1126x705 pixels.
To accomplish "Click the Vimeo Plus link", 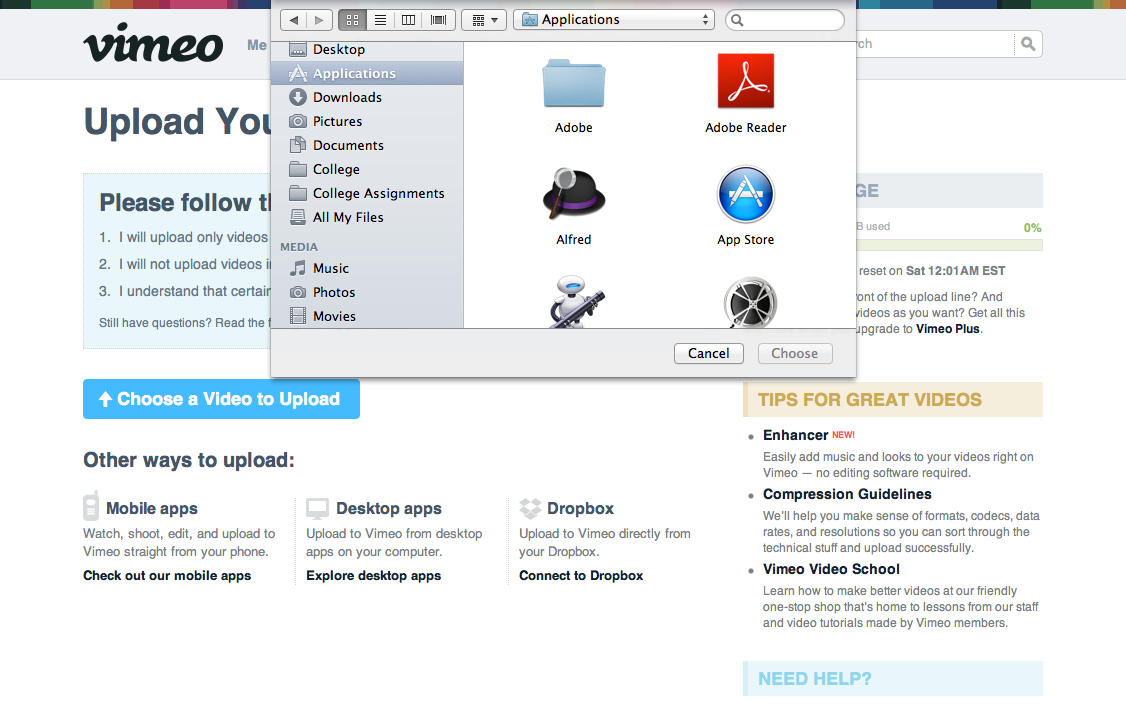I will click(x=947, y=329).
